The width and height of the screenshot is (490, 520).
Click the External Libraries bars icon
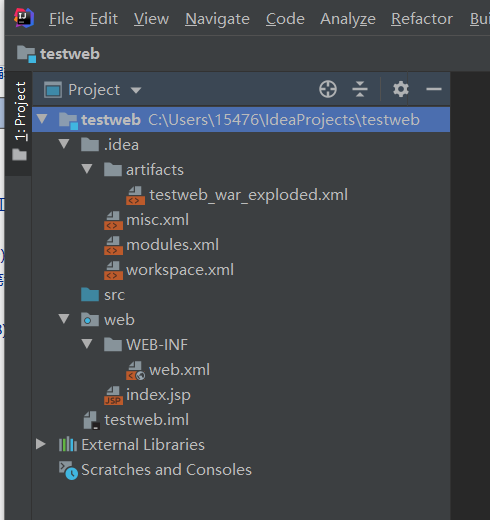68,444
